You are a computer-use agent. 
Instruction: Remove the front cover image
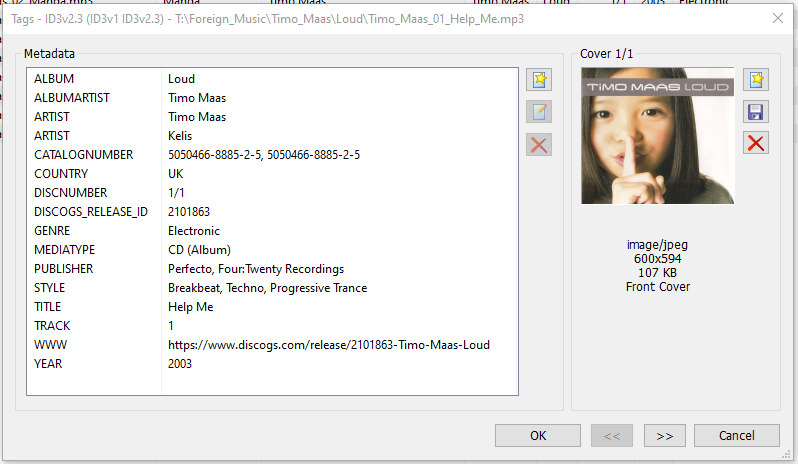coord(756,143)
